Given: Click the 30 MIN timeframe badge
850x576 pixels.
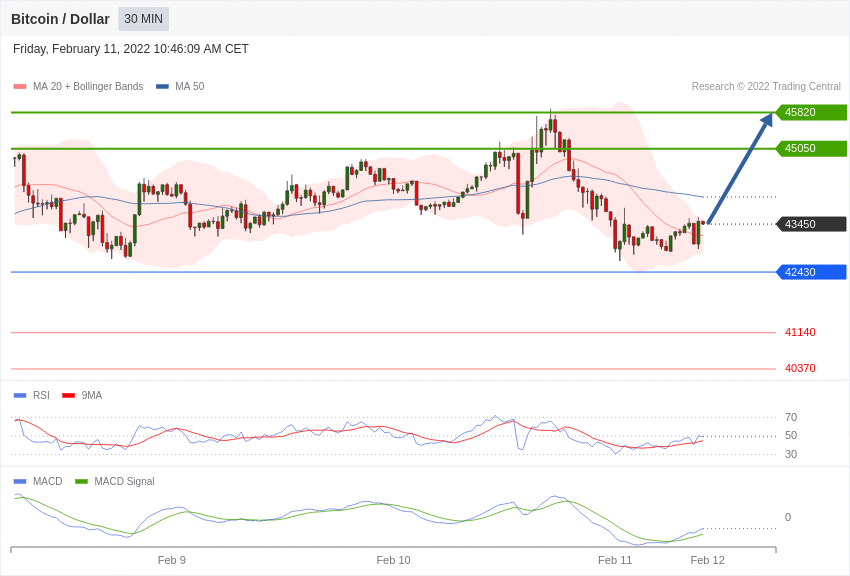Looking at the screenshot, I should (143, 19).
